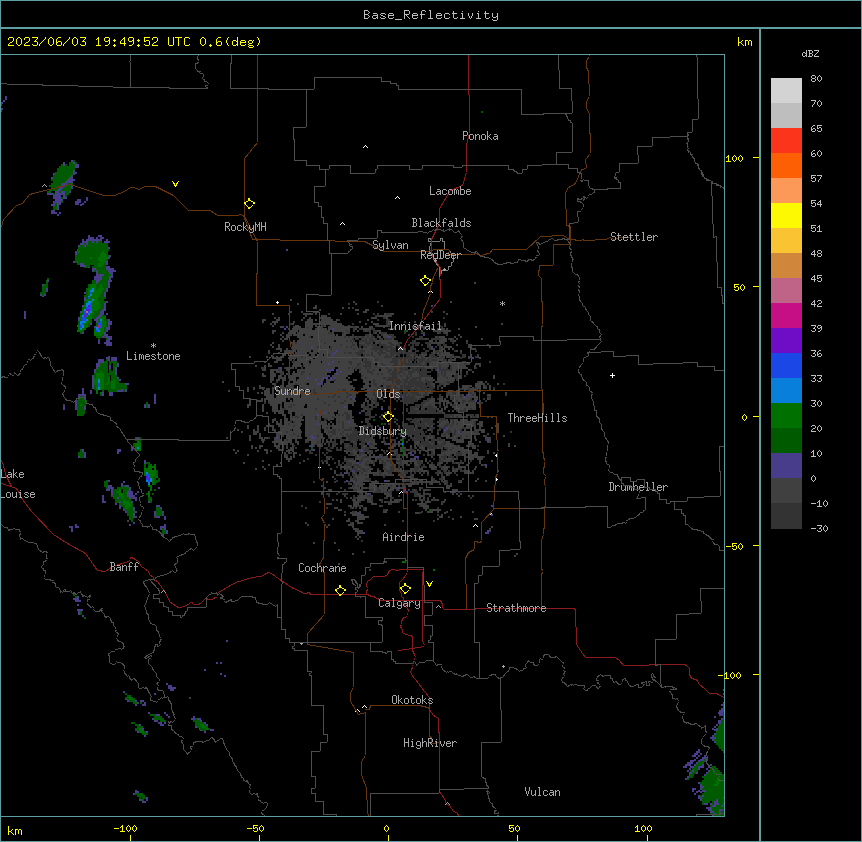Select the asterisk marker above Limestone label
Viewport: 862px width, 842px height.
coord(153,346)
